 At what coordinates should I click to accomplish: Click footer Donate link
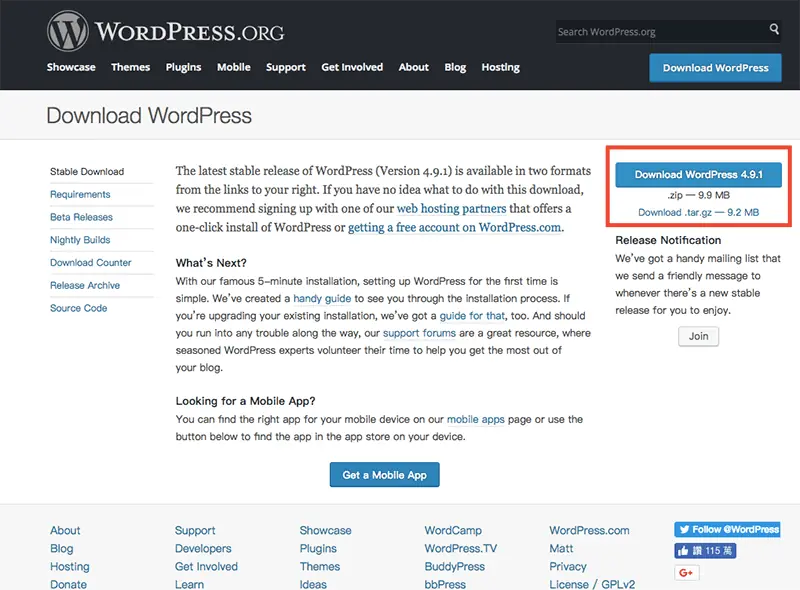click(x=68, y=584)
